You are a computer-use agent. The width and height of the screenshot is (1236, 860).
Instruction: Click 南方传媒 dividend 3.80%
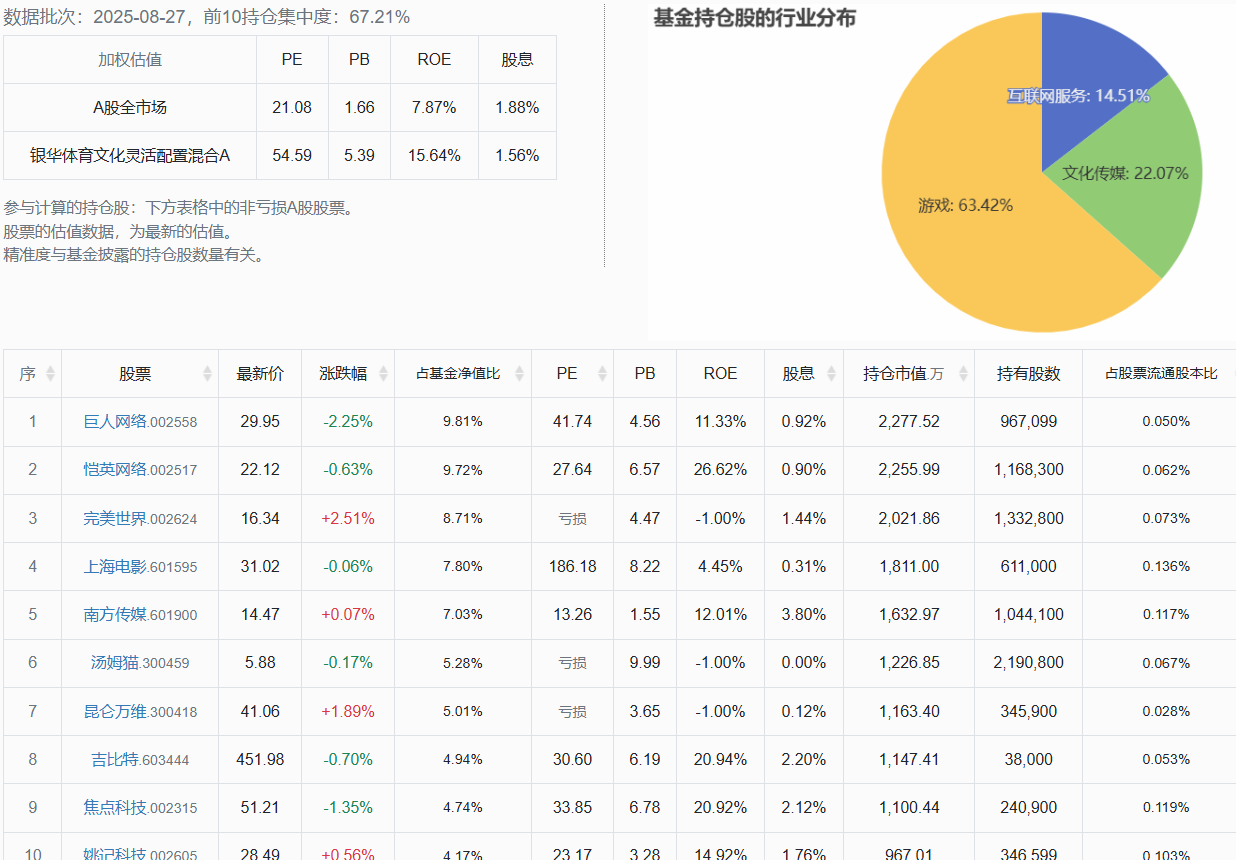(803, 614)
